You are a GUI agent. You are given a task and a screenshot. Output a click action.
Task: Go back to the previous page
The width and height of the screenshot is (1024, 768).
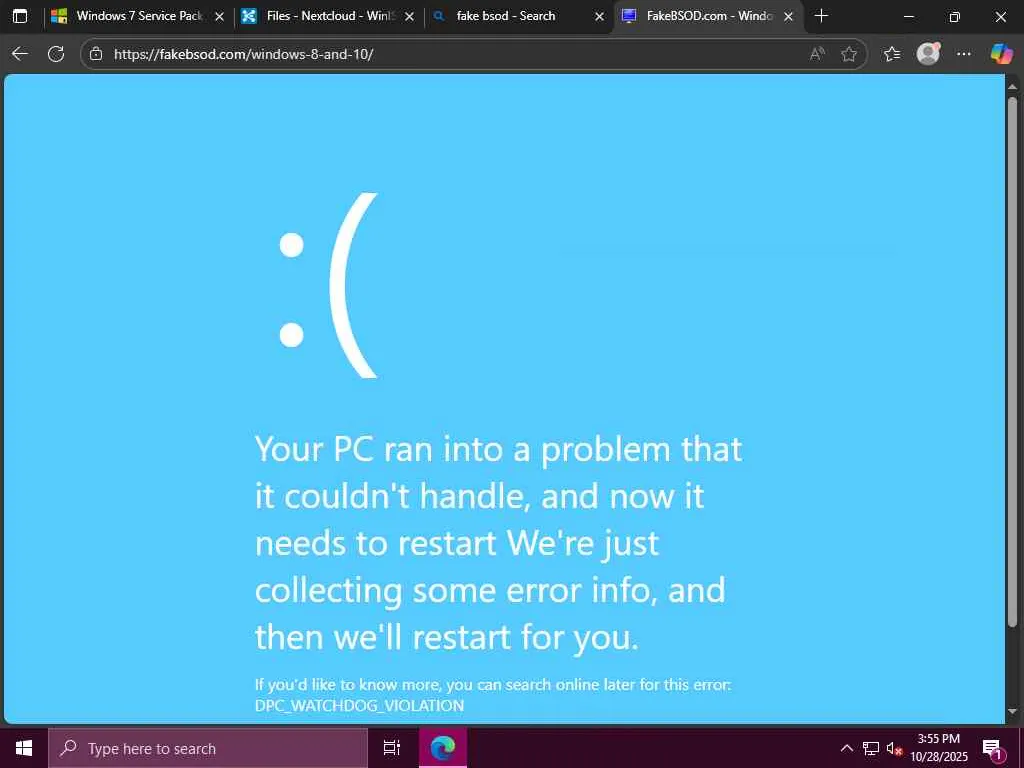tap(20, 54)
